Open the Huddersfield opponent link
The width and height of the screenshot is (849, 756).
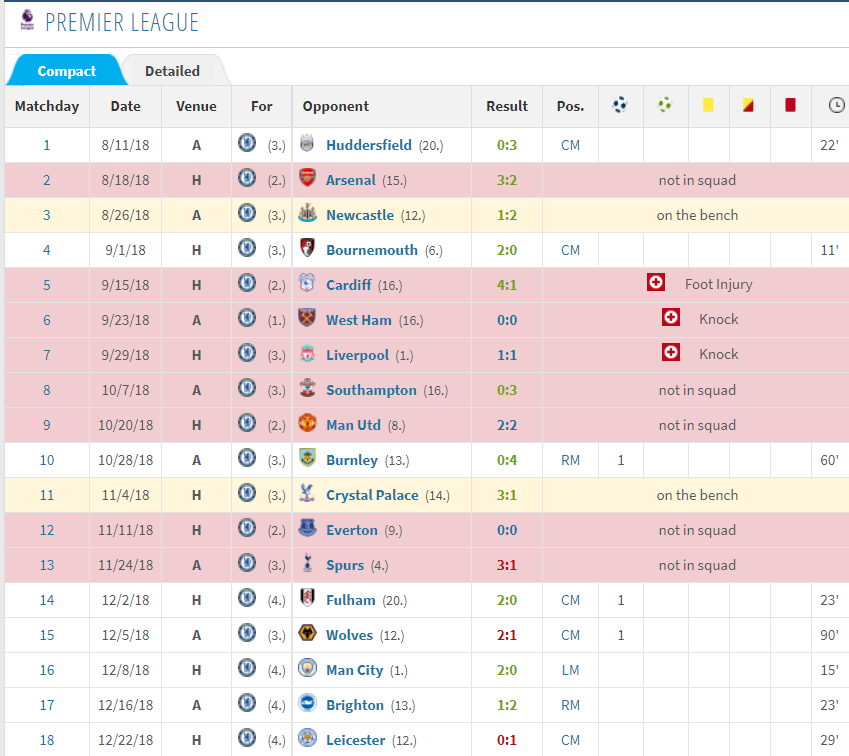tap(369, 145)
